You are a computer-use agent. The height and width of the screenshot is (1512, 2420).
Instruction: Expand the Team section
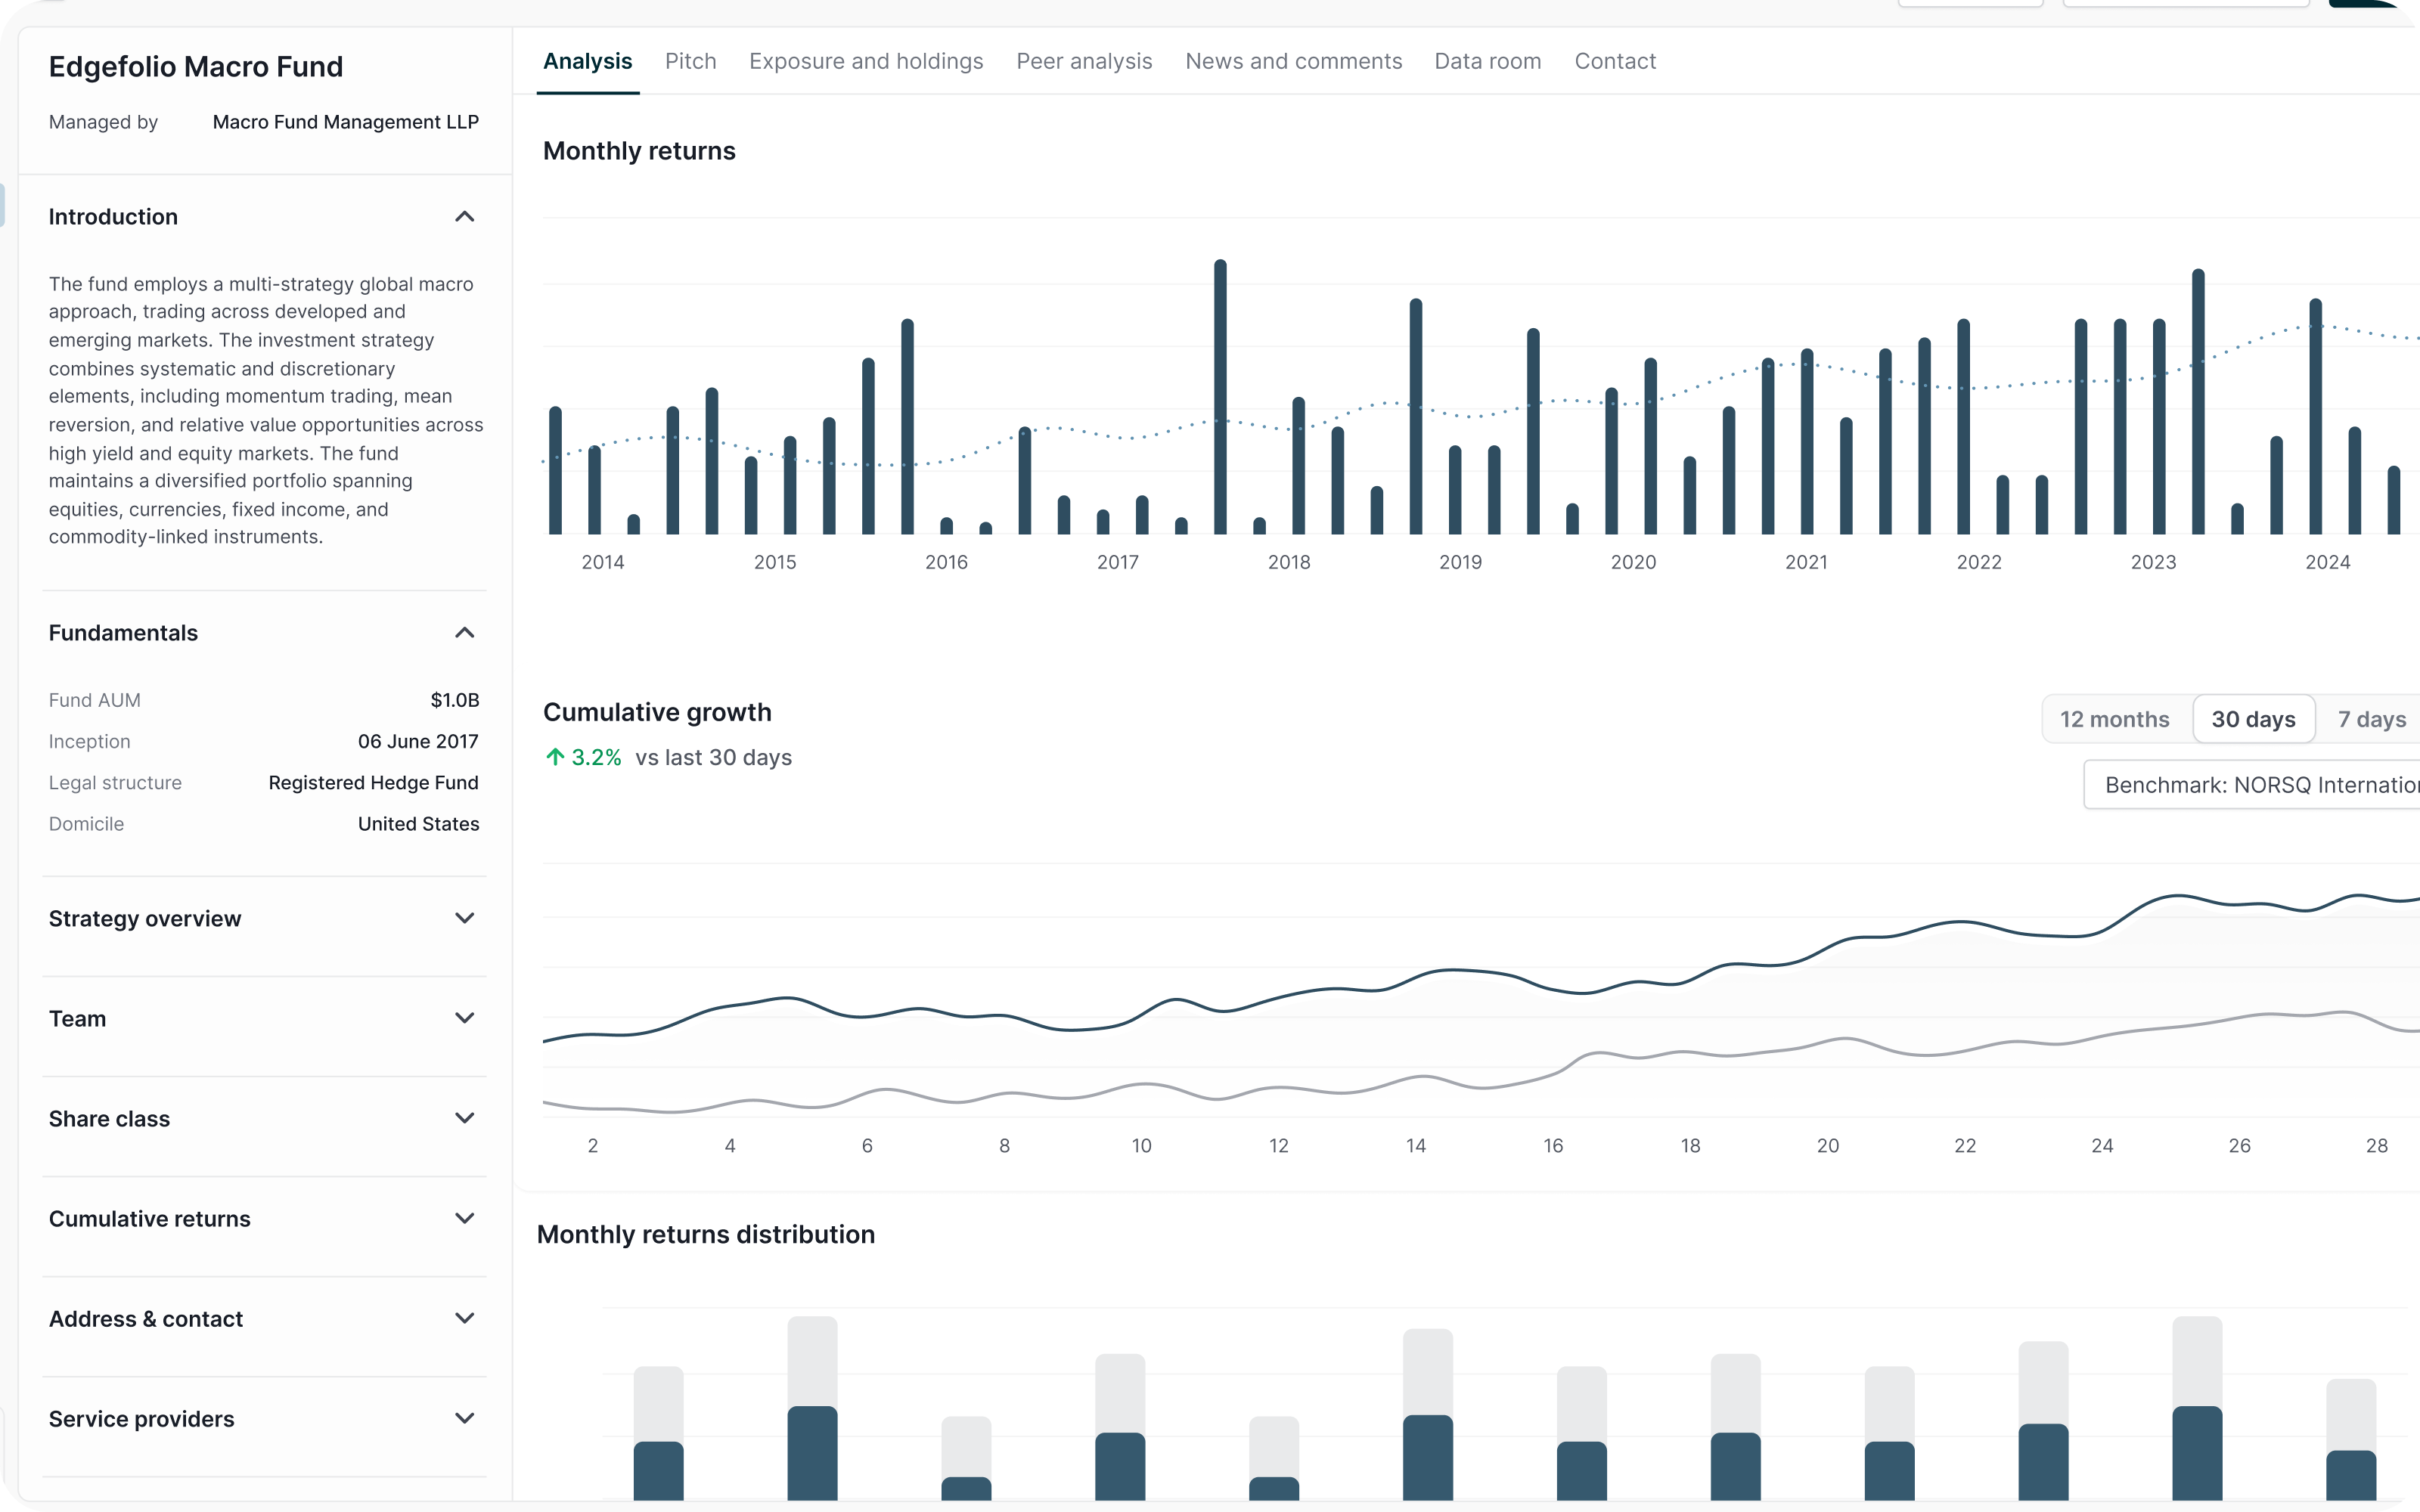pyautogui.click(x=464, y=1018)
